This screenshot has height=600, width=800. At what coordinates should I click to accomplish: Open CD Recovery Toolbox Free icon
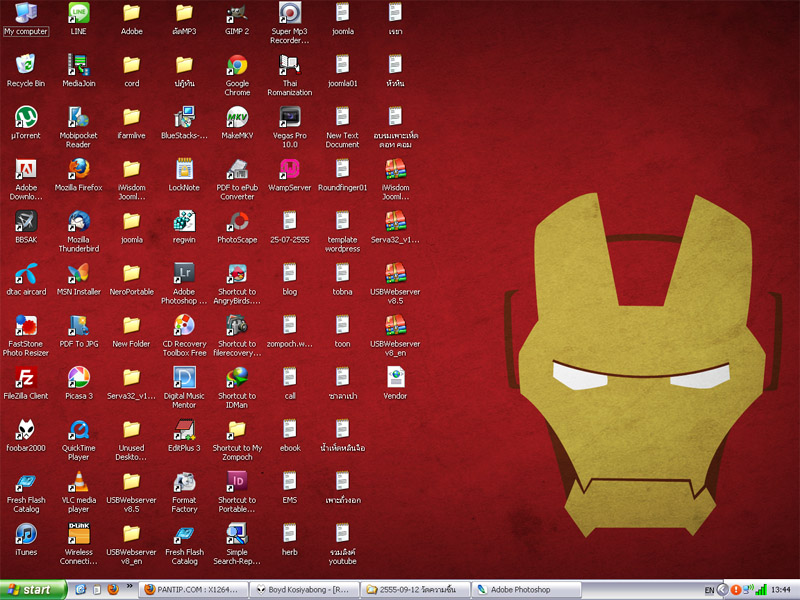coord(184,336)
